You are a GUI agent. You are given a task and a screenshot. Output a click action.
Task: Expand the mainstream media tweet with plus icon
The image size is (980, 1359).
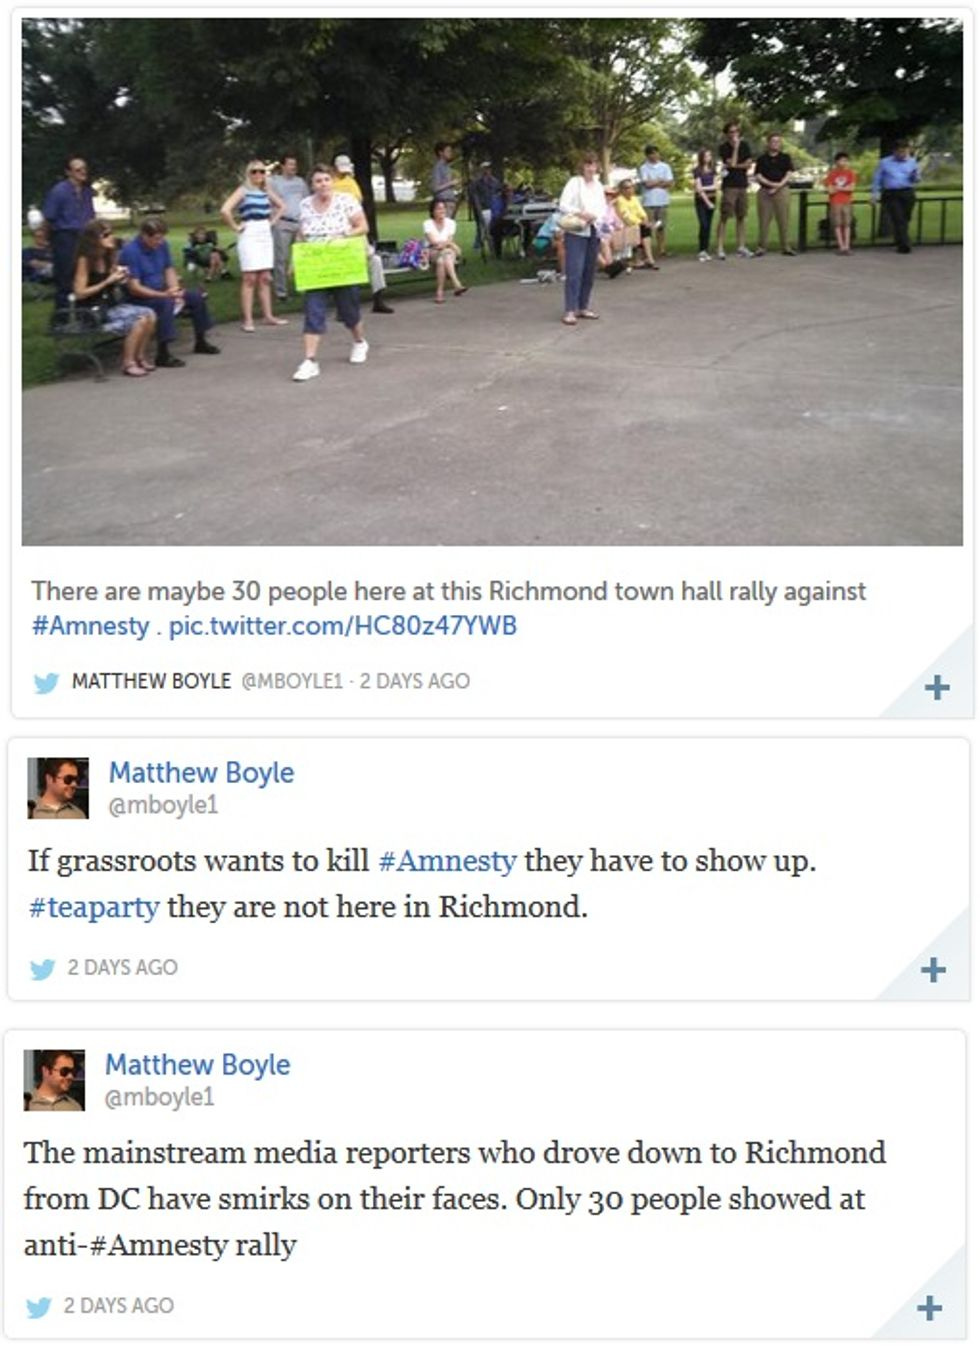(x=929, y=1308)
